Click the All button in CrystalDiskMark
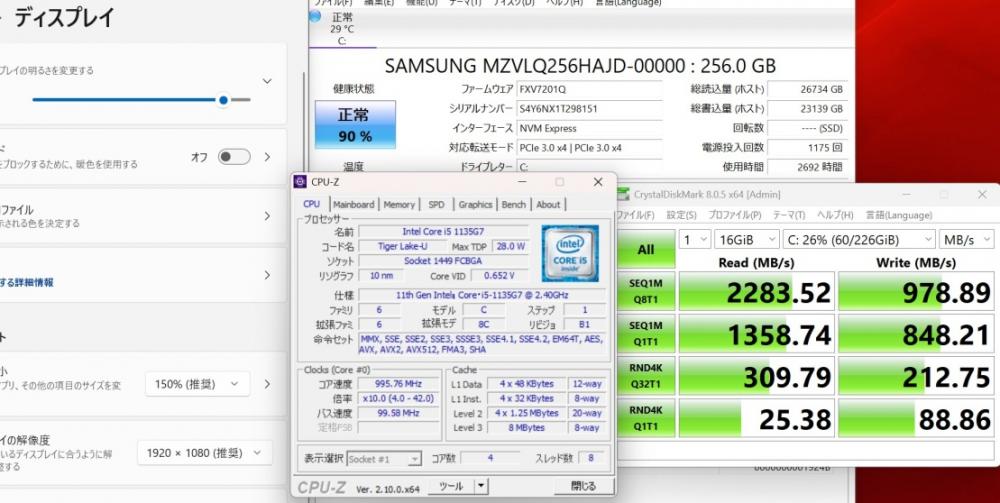Image resolution: width=1000 pixels, height=503 pixels. 646,249
